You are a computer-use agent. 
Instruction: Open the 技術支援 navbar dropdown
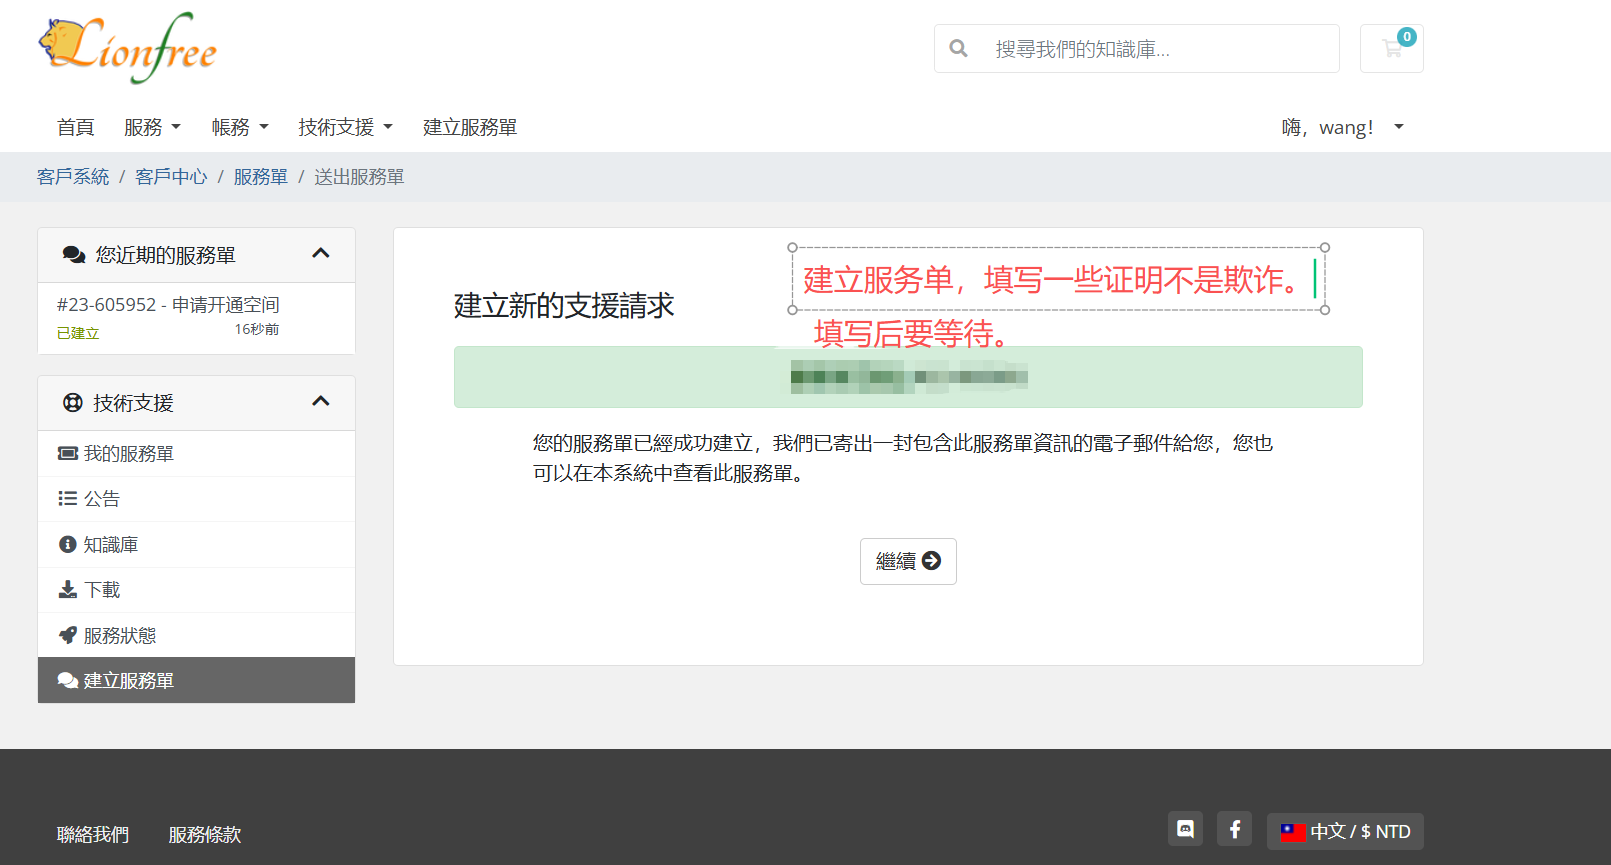click(345, 127)
